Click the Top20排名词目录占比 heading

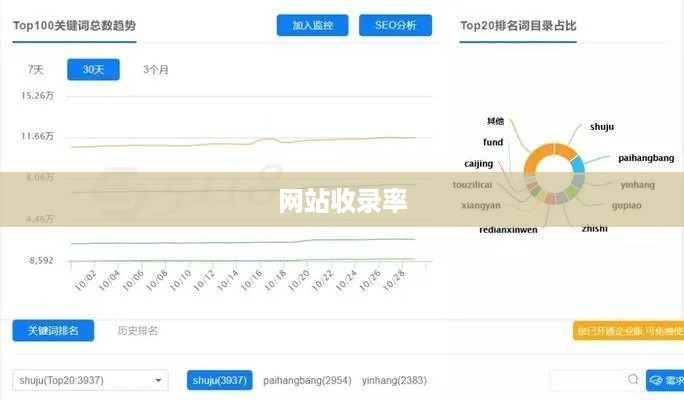[x=518, y=26]
